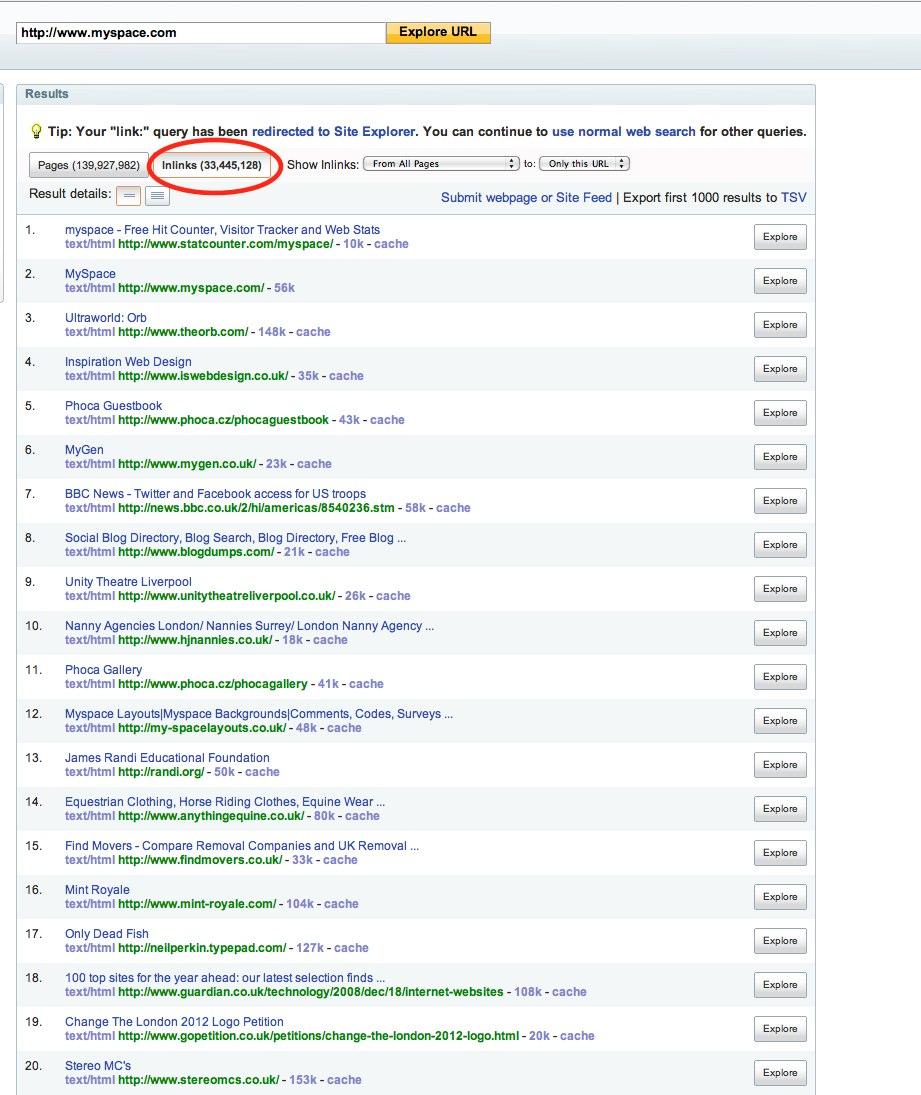The height and width of the screenshot is (1095, 921).
Task: Click the http://www.anythingequine.co.uk/ URL
Action: (212, 816)
